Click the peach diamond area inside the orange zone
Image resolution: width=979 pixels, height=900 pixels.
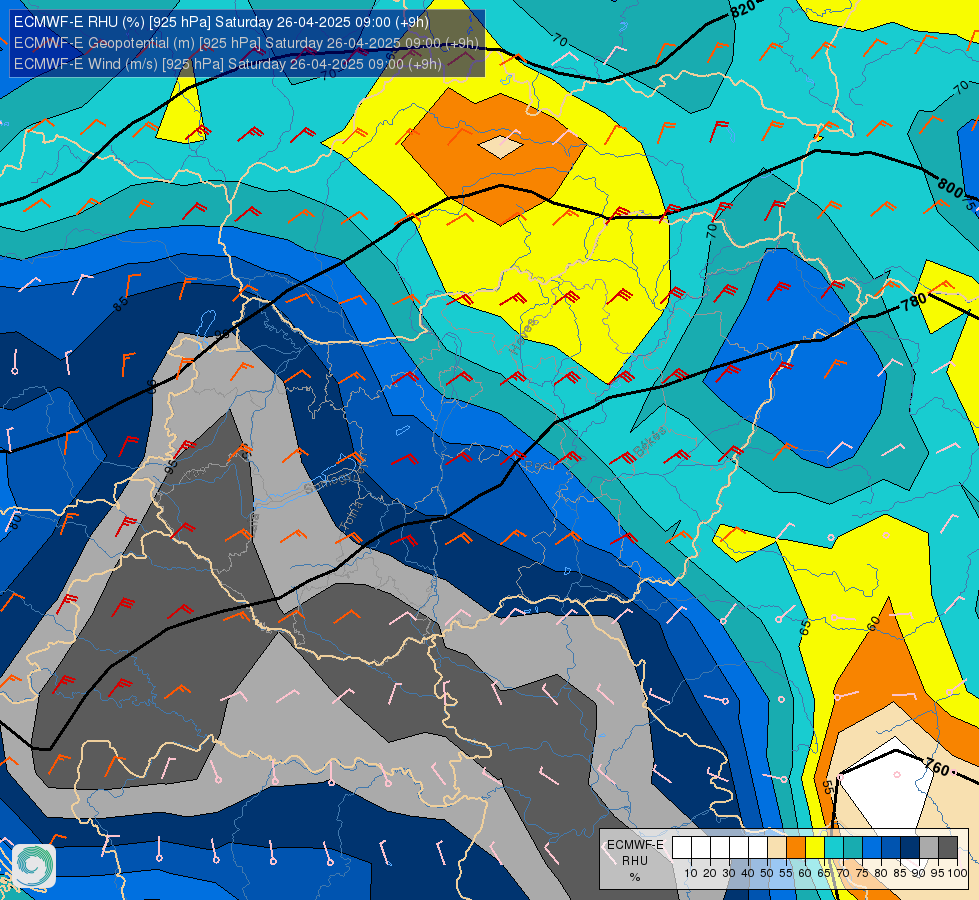[501, 147]
